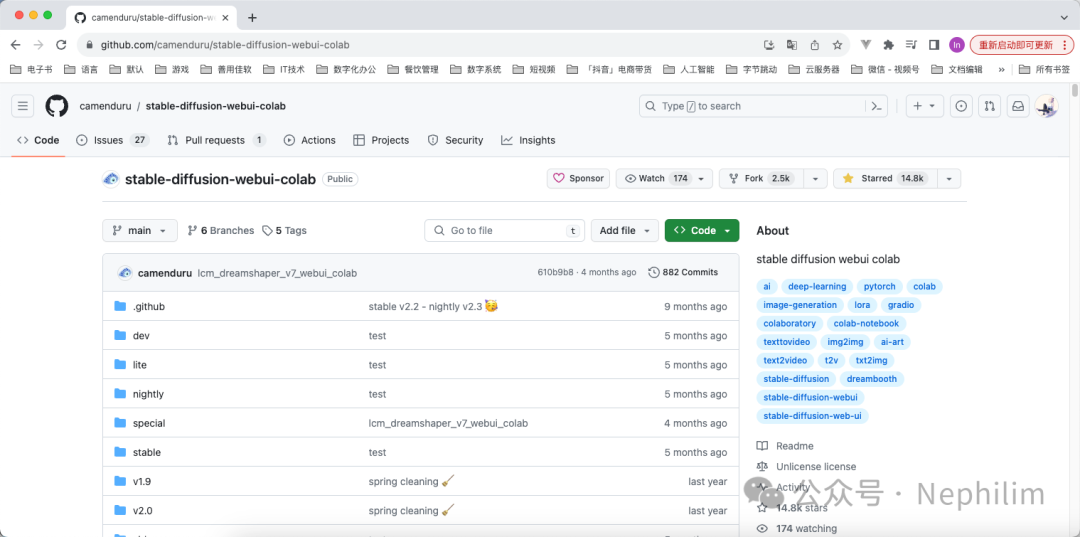Image resolution: width=1080 pixels, height=537 pixels.
Task: Click the 重新启动即可更新 update button
Action: [x=1021, y=45]
